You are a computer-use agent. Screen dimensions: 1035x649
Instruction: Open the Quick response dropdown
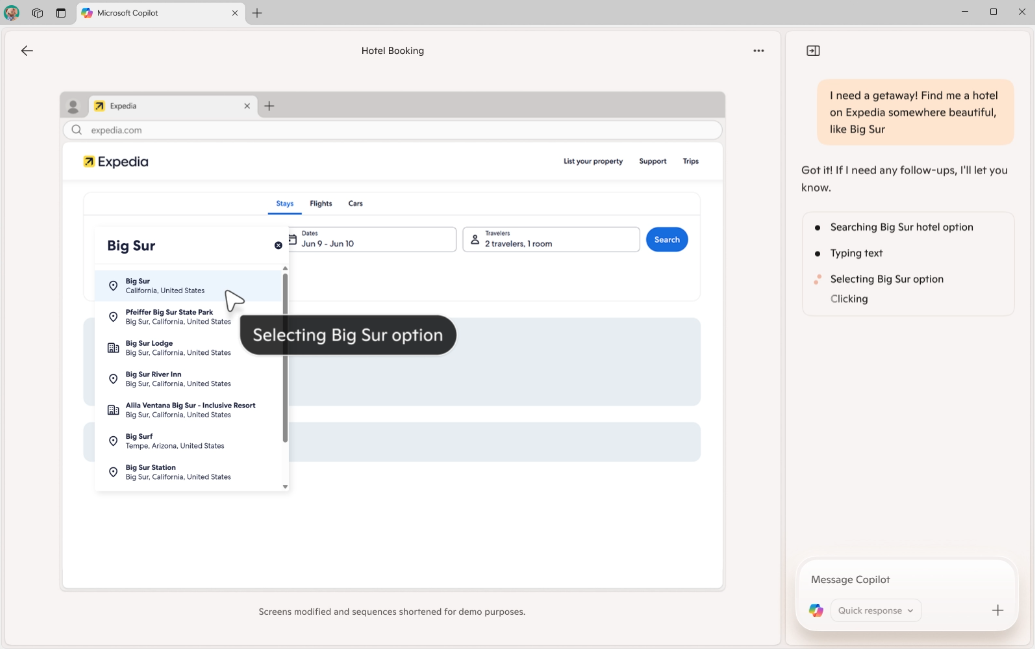tap(875, 611)
